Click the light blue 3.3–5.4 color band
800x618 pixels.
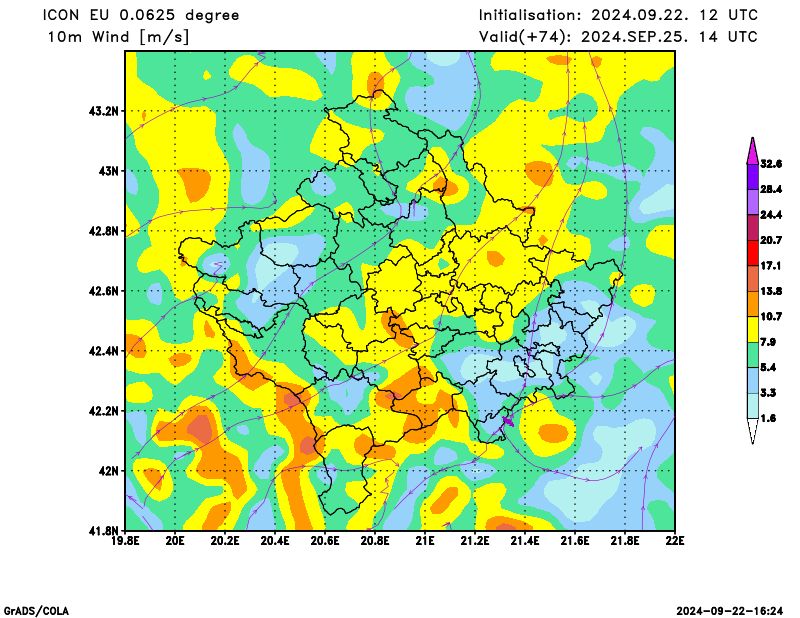click(753, 381)
